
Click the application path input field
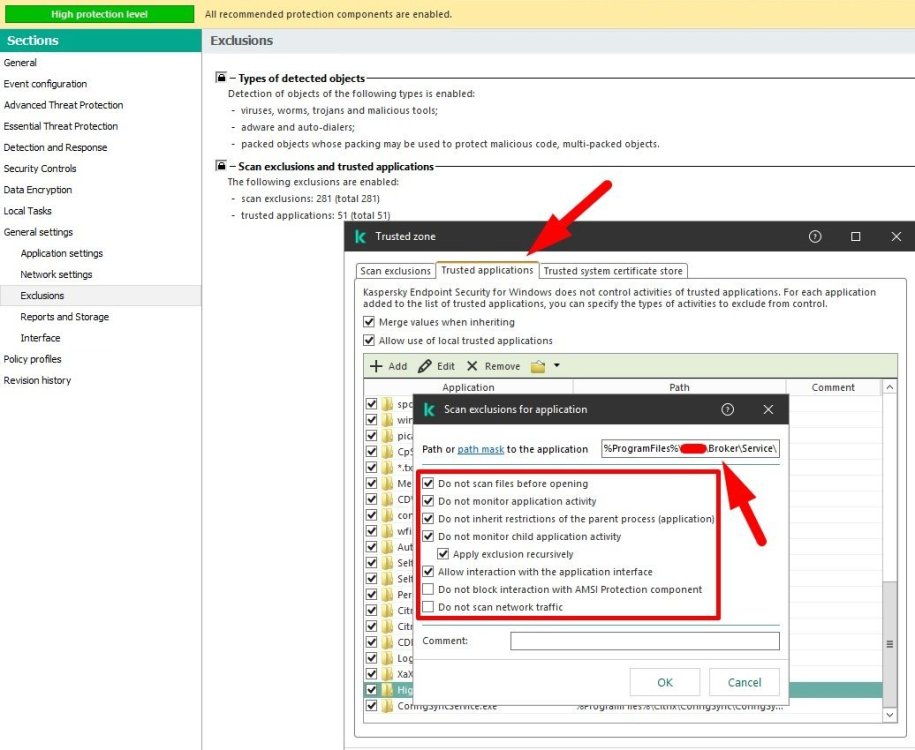tap(690, 448)
